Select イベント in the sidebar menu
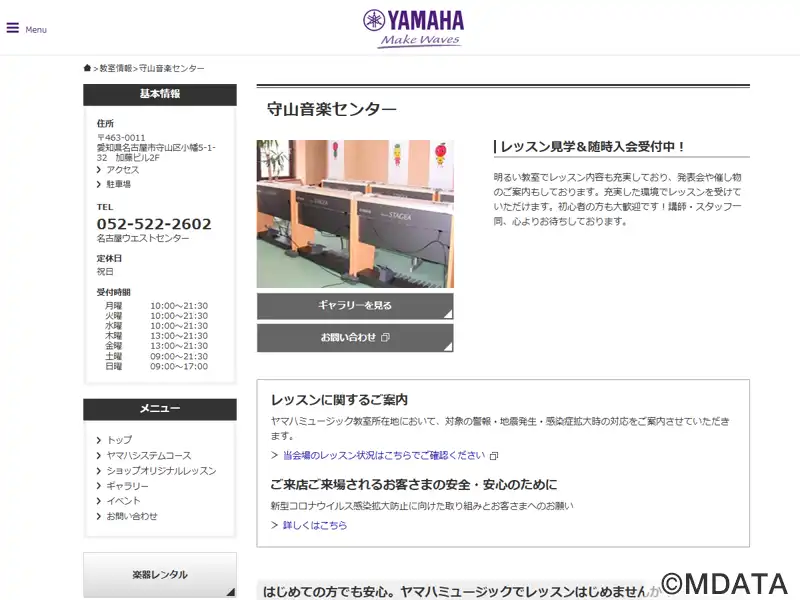The width and height of the screenshot is (800, 600). tap(123, 501)
